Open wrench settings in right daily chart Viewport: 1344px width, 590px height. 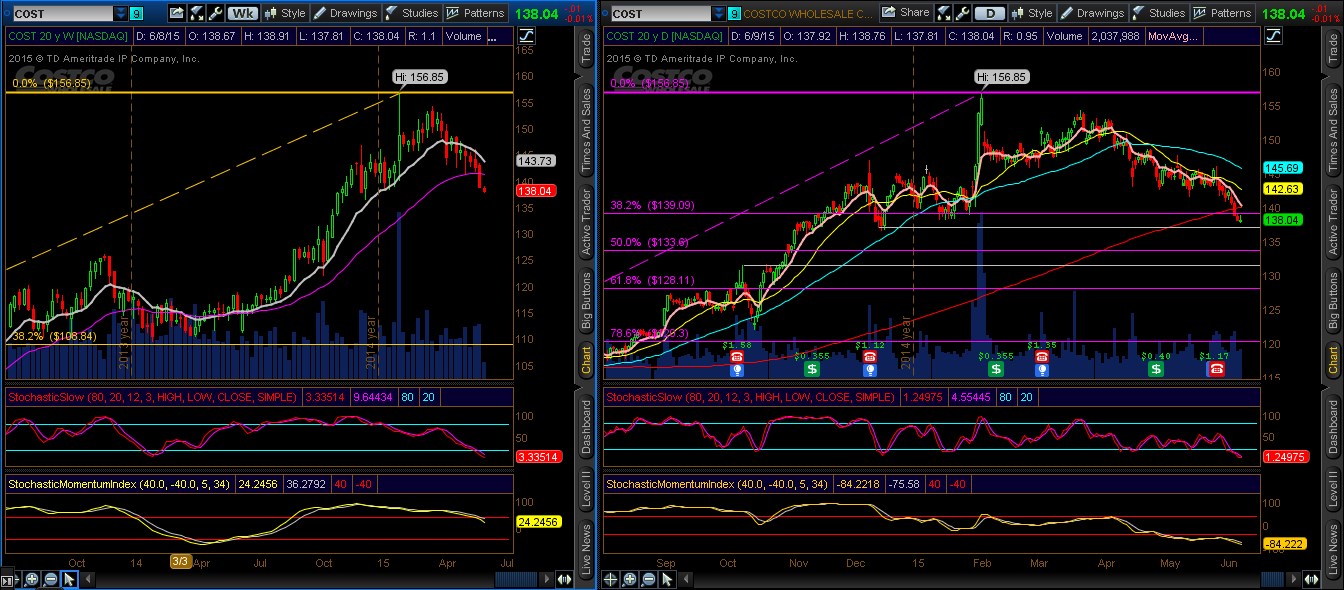click(x=962, y=13)
